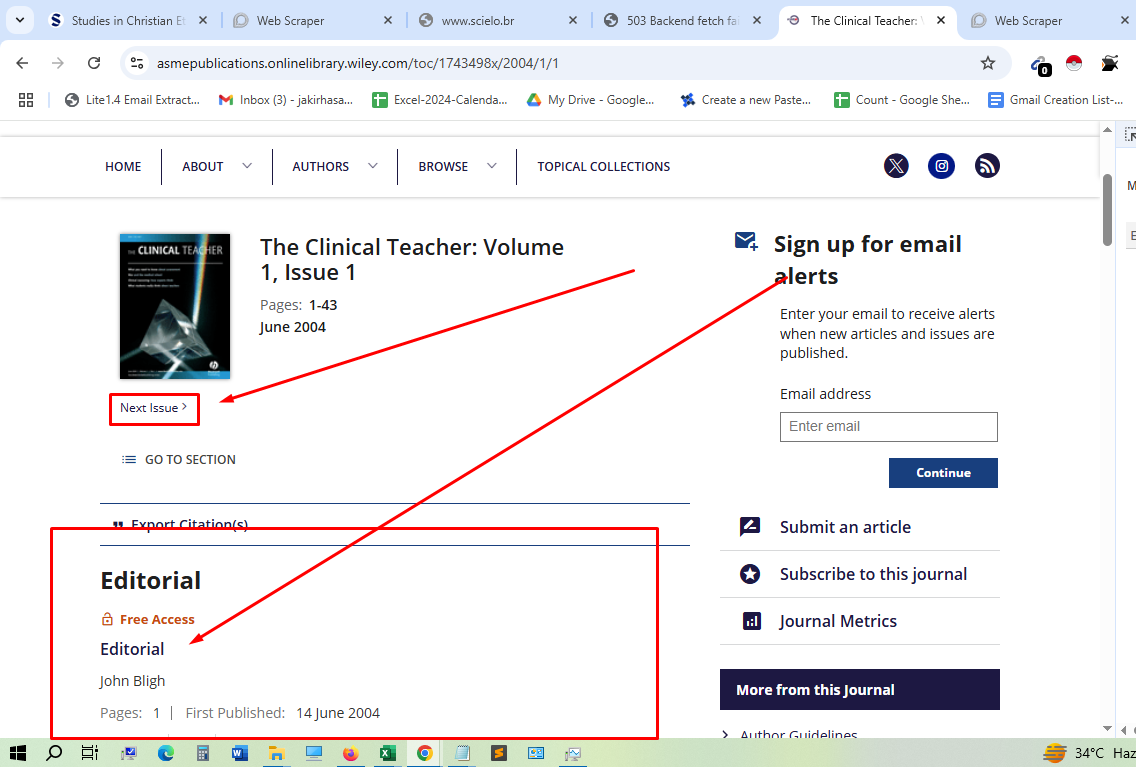Click the Enter email input field
1136x767 pixels.
tap(888, 427)
